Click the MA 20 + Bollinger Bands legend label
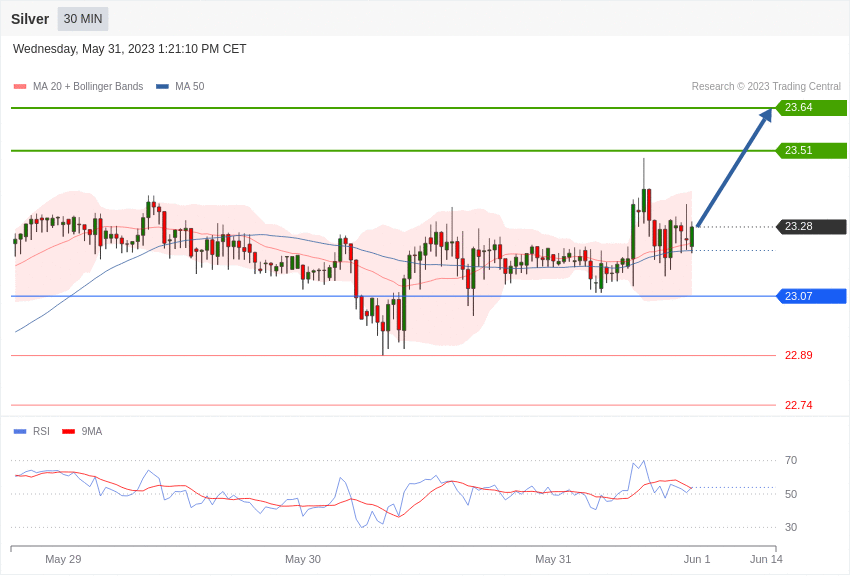This screenshot has height=576, width=850. tap(88, 87)
